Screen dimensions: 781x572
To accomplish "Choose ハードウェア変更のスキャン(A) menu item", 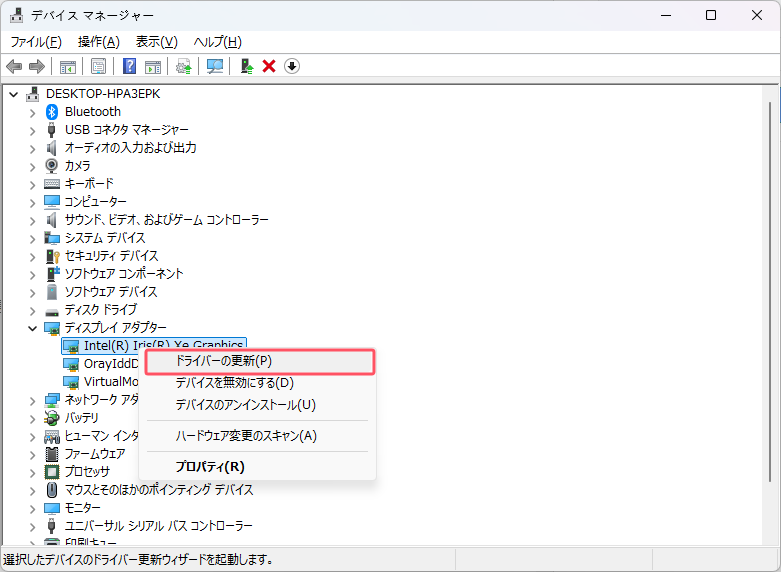I will pyautogui.click(x=257, y=436).
